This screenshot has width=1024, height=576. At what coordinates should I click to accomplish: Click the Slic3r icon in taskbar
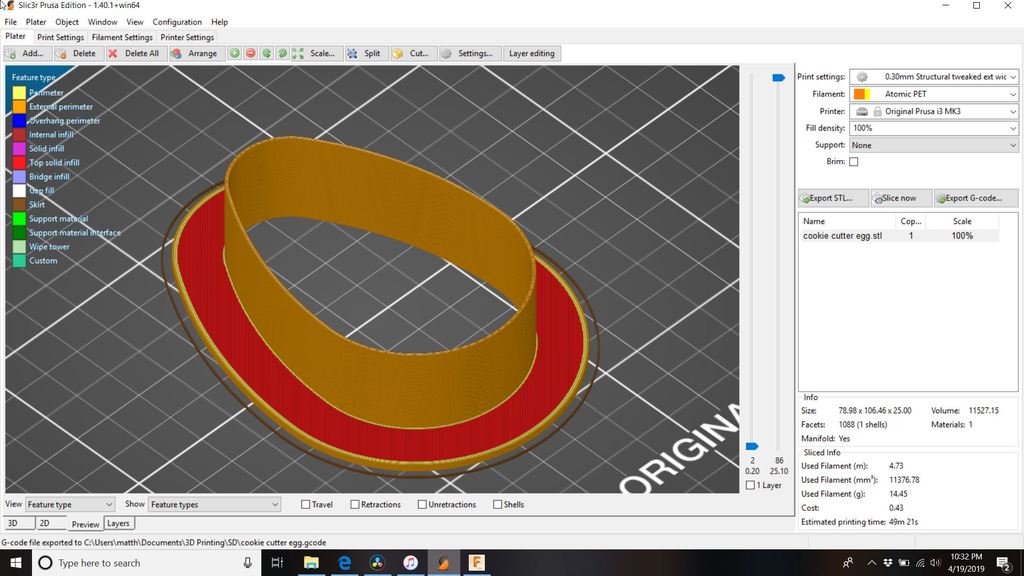443,562
